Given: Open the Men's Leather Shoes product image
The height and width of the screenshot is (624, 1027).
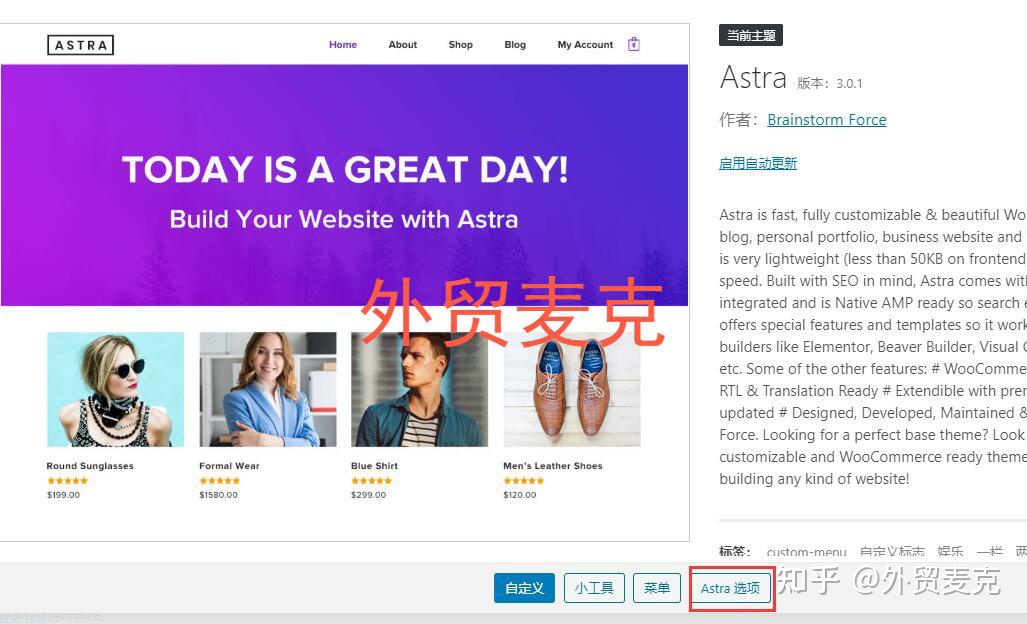Looking at the screenshot, I should 572,390.
